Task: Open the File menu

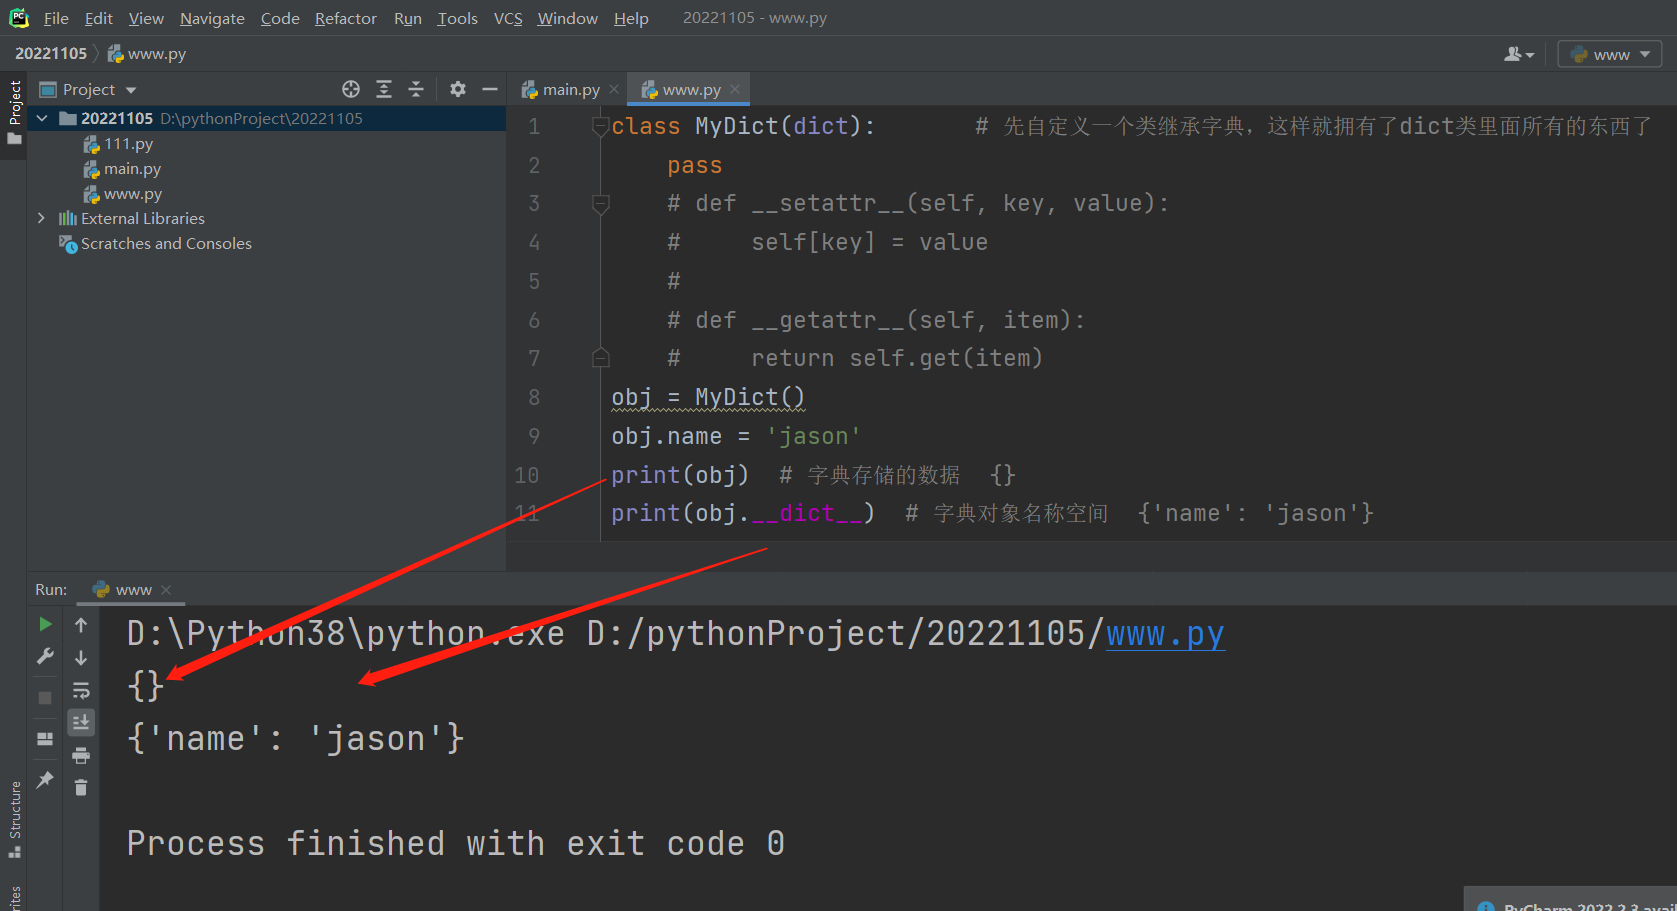Action: pyautogui.click(x=56, y=18)
